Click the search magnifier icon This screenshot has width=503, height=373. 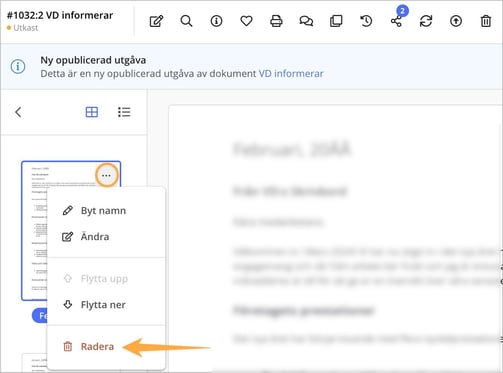(x=186, y=21)
